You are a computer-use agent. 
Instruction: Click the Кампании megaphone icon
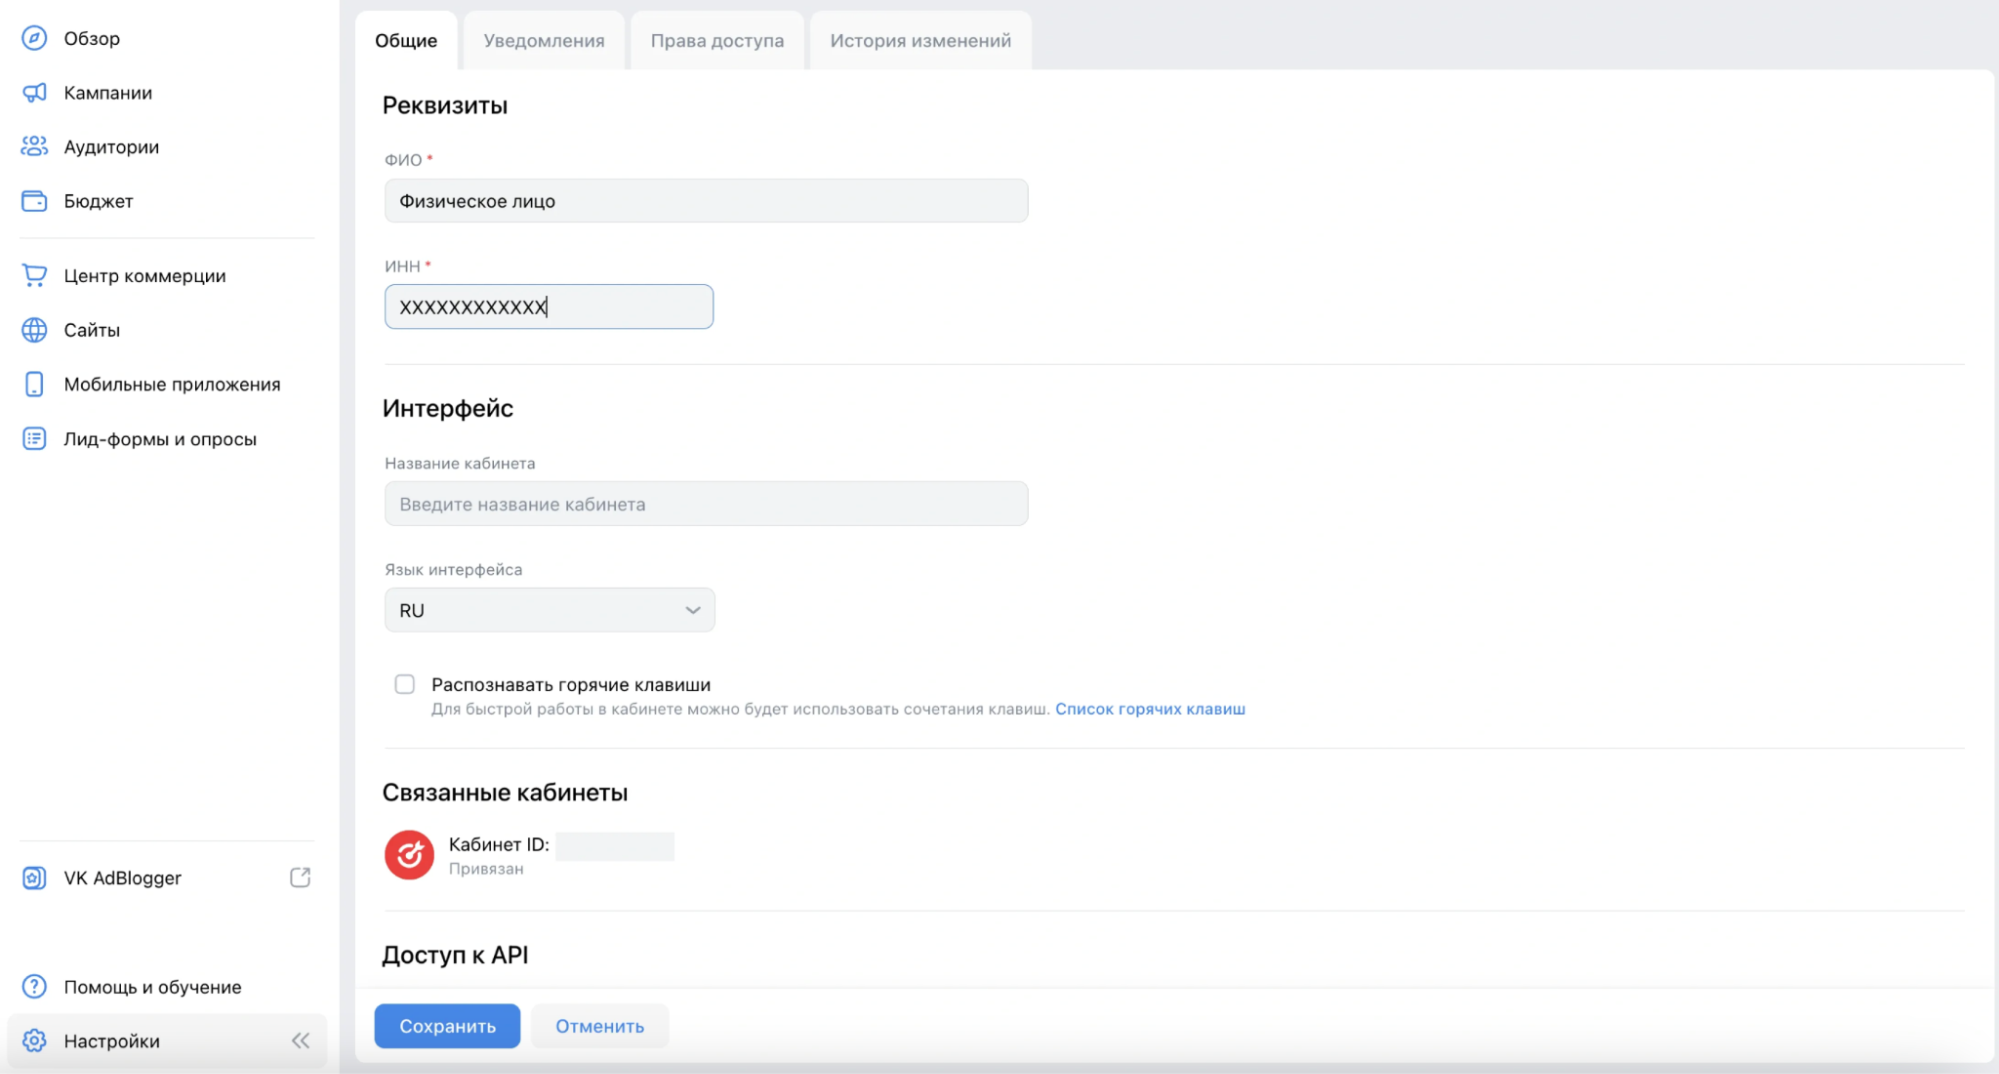click(34, 93)
